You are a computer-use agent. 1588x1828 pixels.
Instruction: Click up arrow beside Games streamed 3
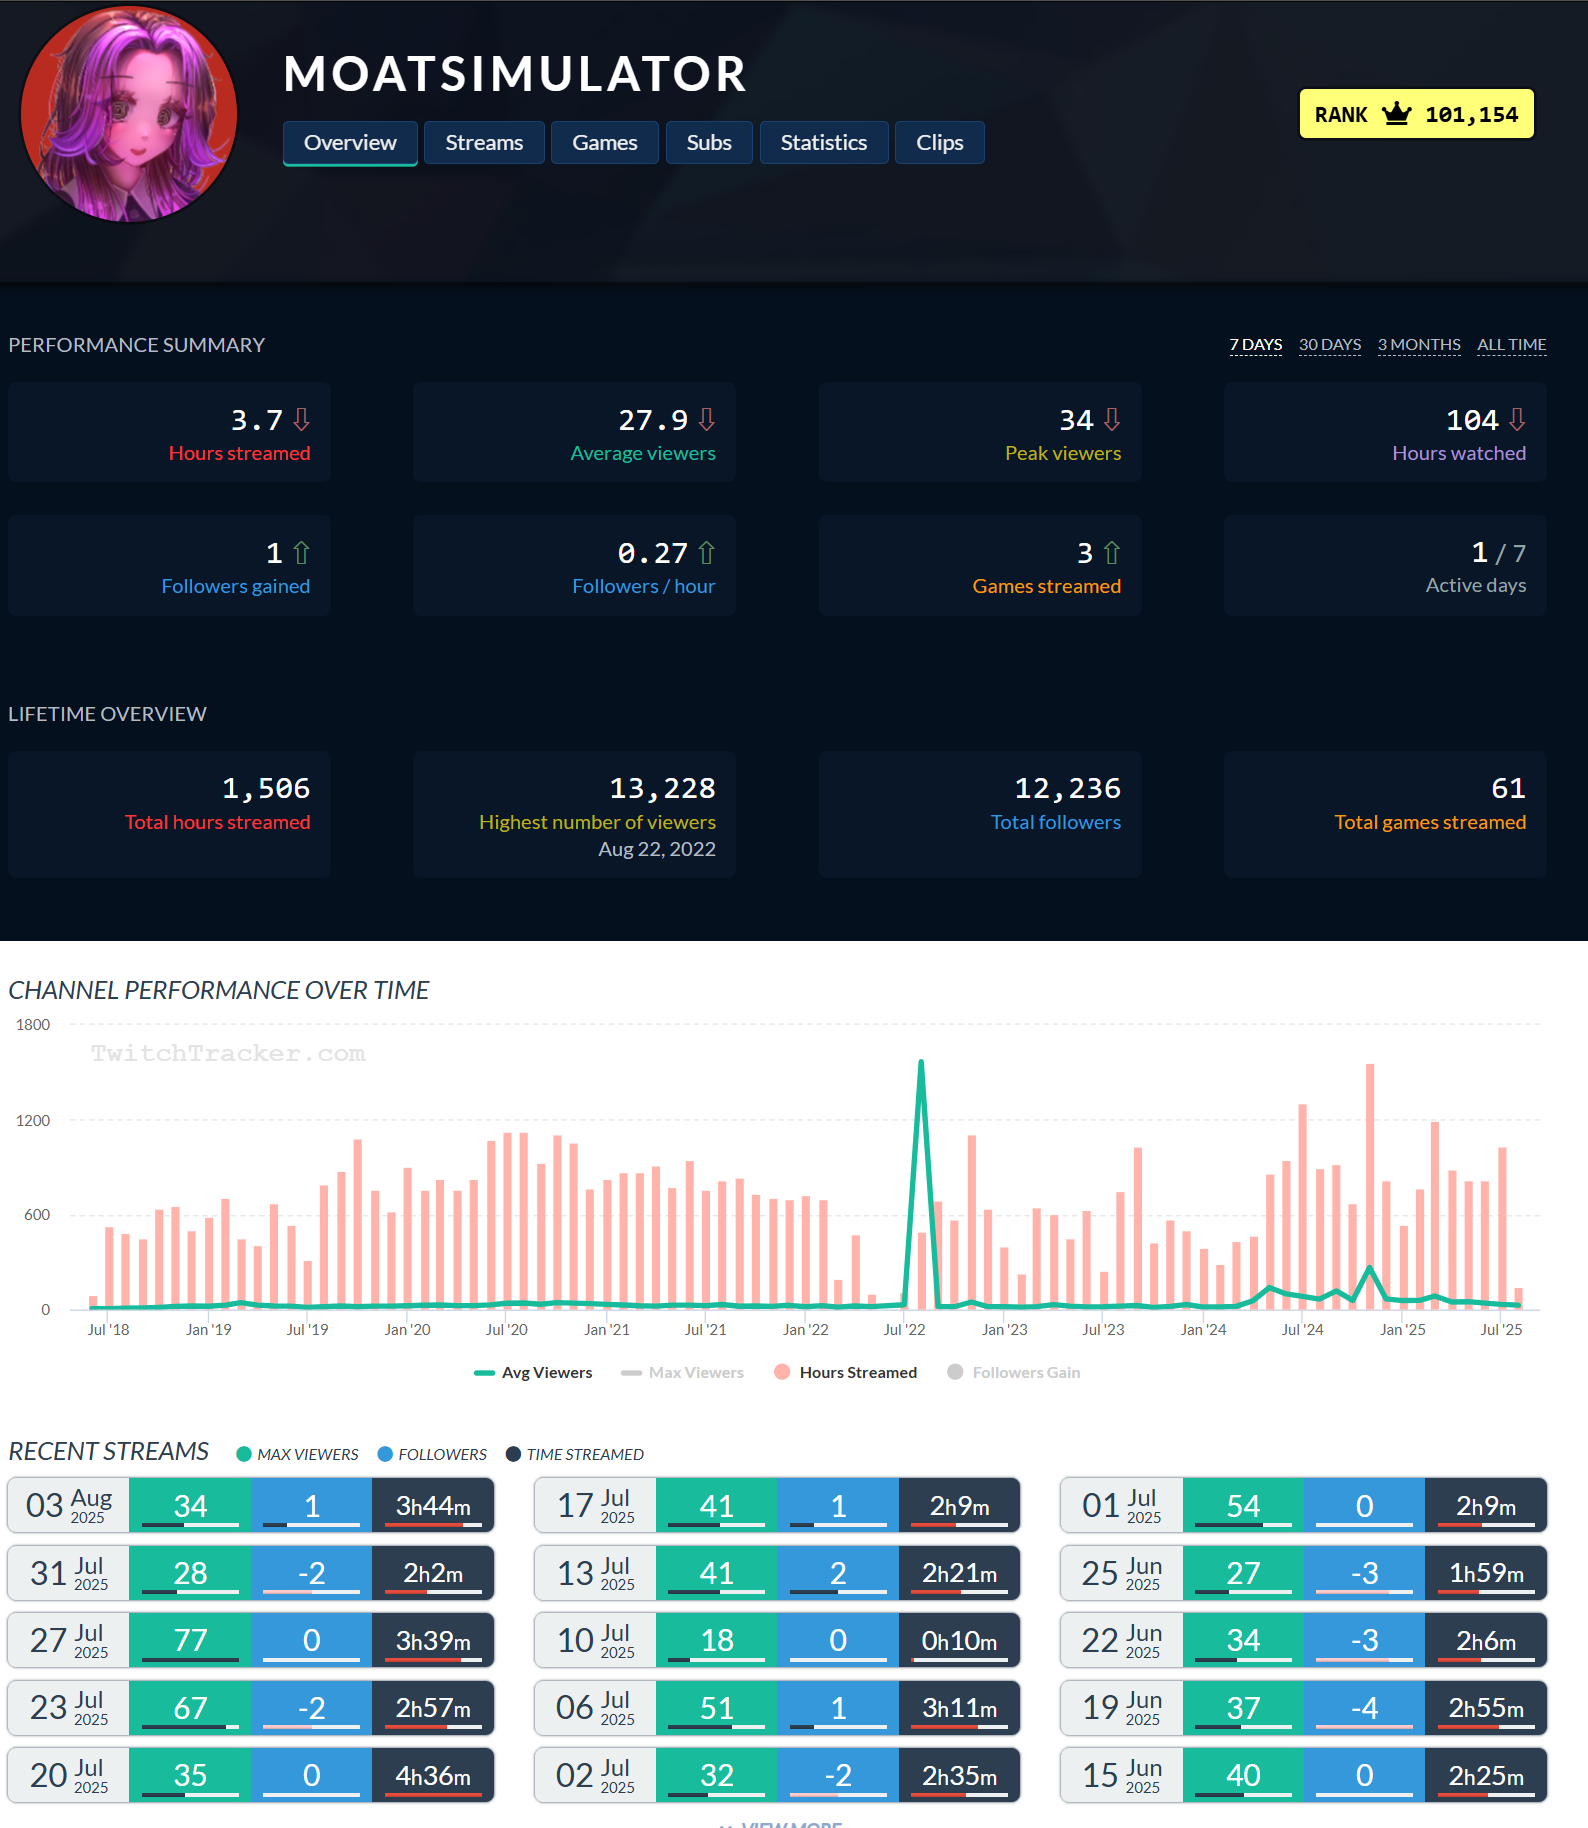(1112, 553)
